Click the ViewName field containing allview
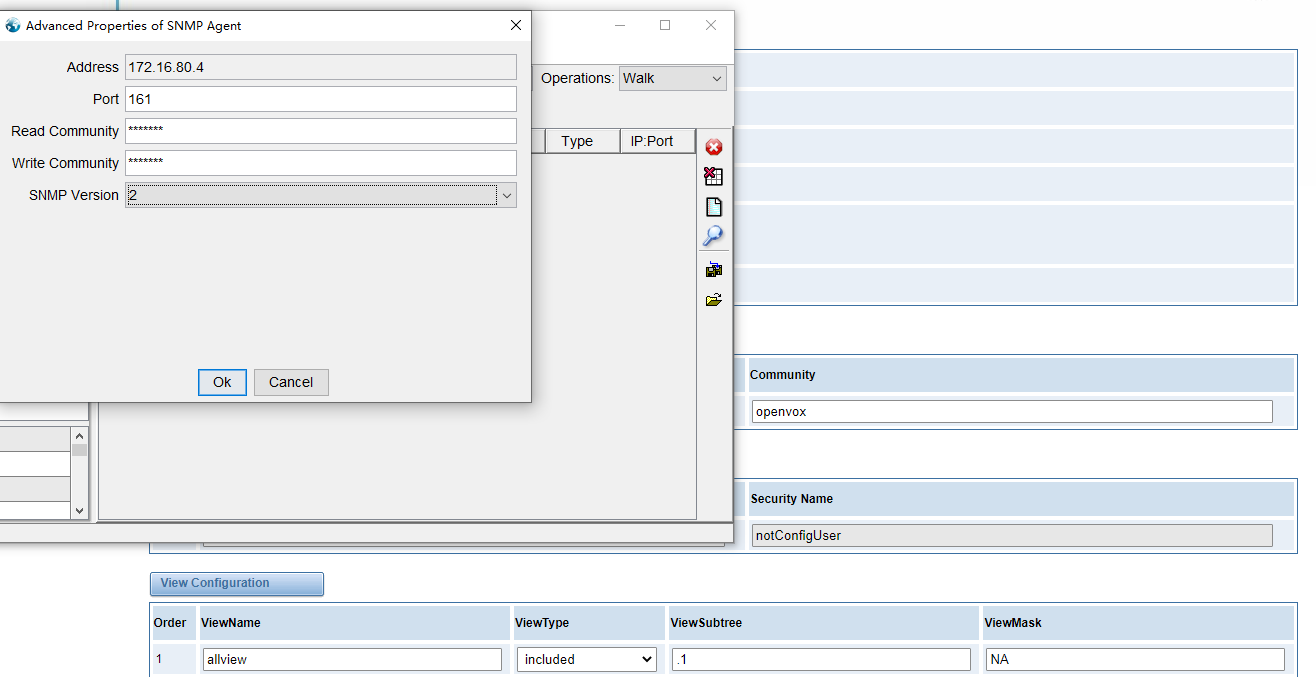Viewport: 1316px width, 677px height. [352, 659]
